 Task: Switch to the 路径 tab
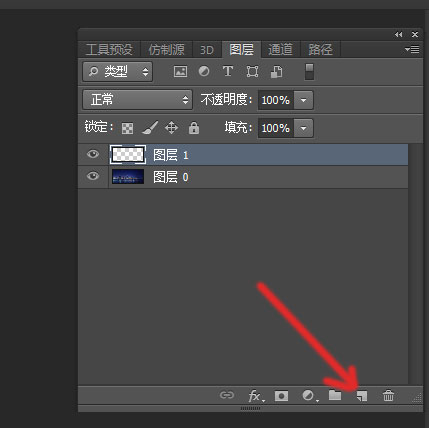(320, 50)
